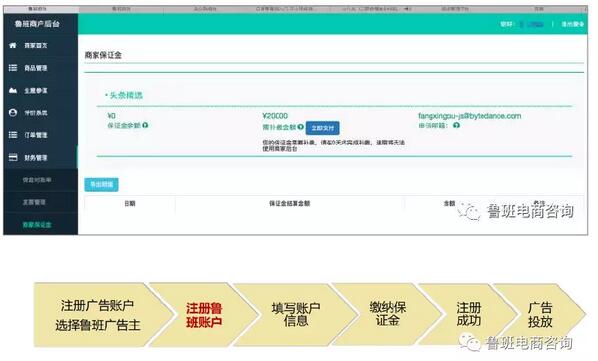Select the submenu item directly under 财务管理

coord(37,180)
